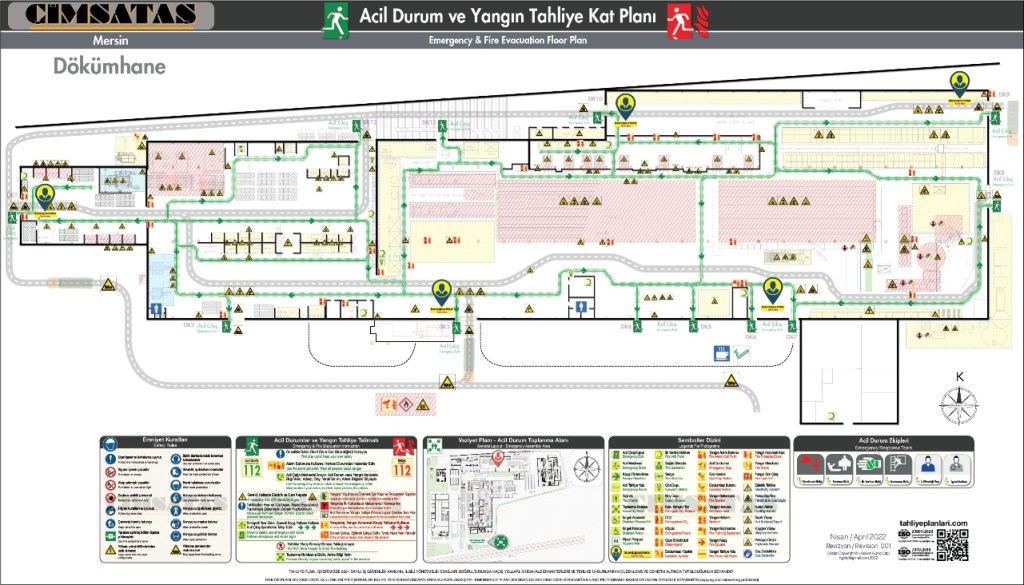Screen dimensions: 1024x585
Task: Select the location pin near exit DK10
Action: point(626,104)
